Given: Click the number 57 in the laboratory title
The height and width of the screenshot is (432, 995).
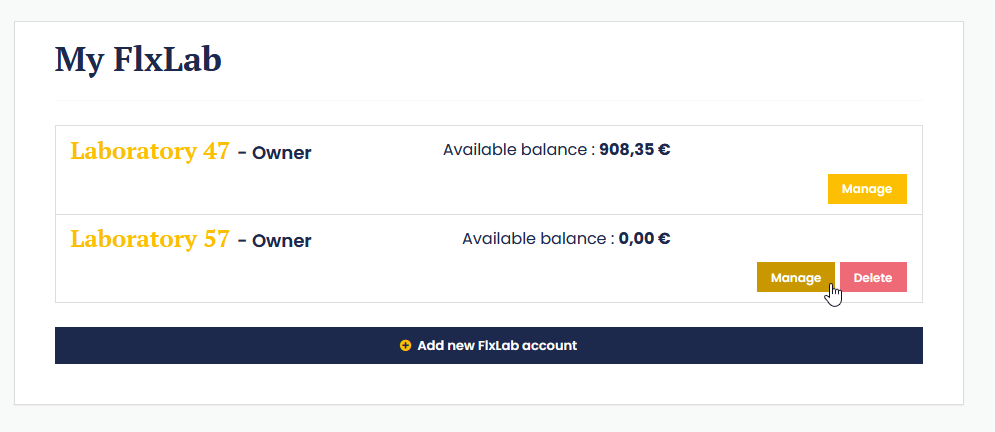Looking at the screenshot, I should pos(216,240).
